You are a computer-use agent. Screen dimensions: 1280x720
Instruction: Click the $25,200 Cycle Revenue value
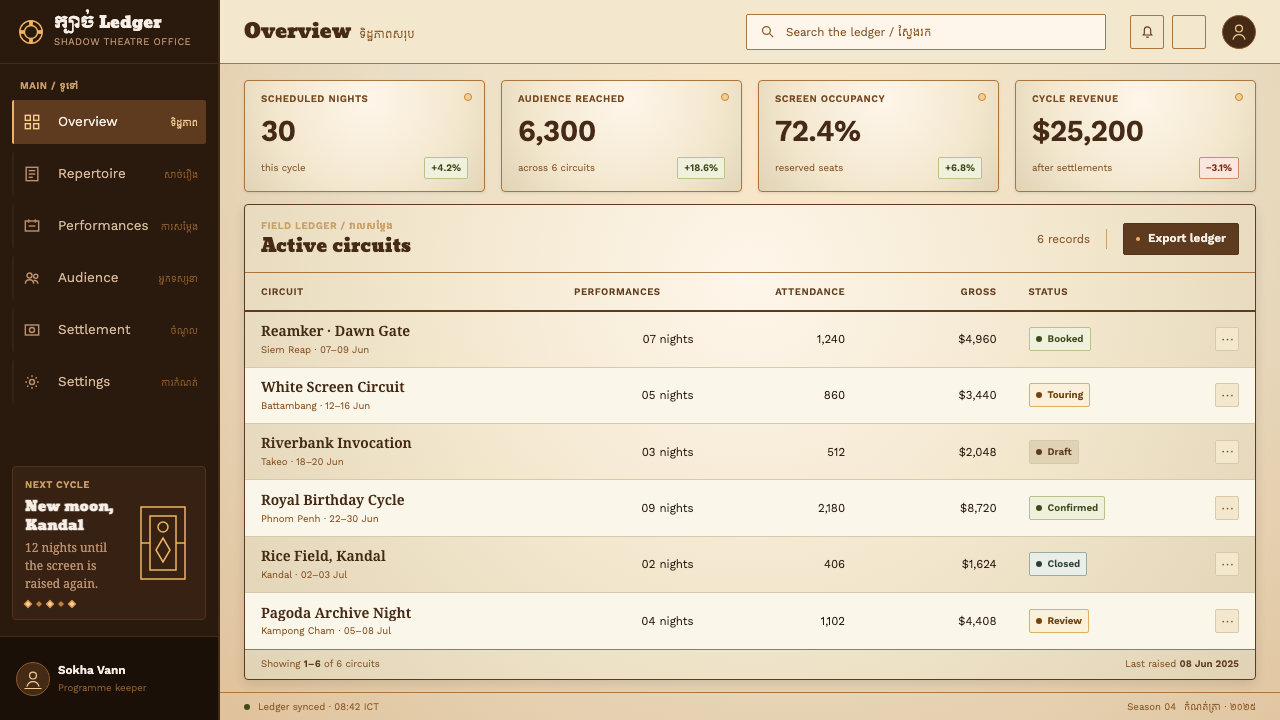click(1088, 132)
